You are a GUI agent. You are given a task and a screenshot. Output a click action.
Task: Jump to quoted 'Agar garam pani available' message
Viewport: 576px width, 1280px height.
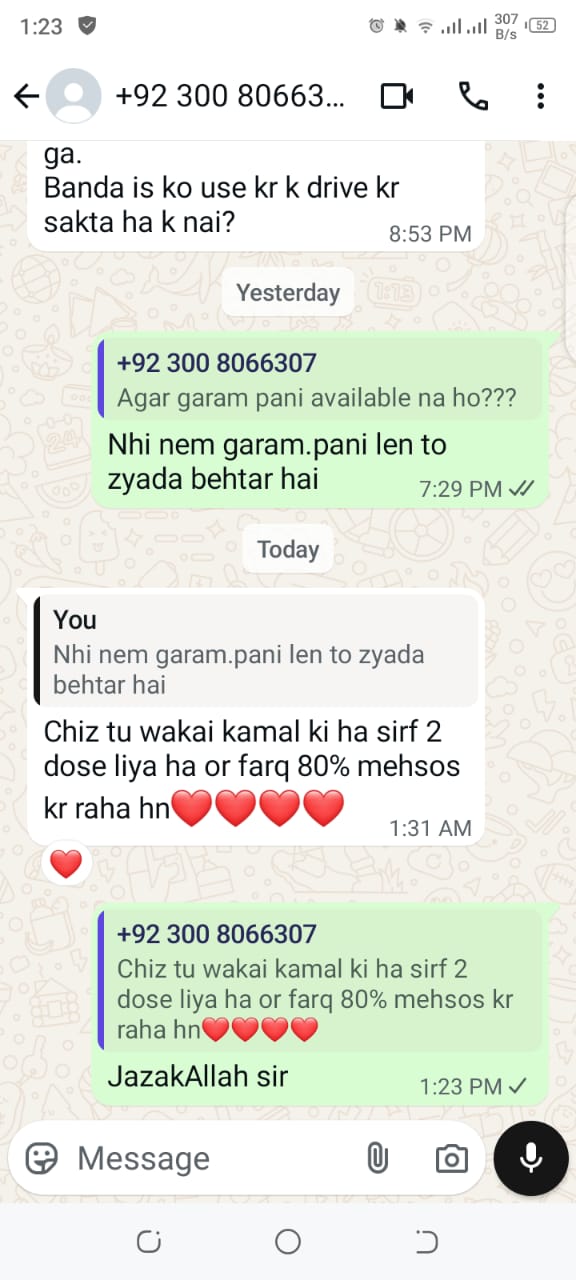tap(320, 379)
